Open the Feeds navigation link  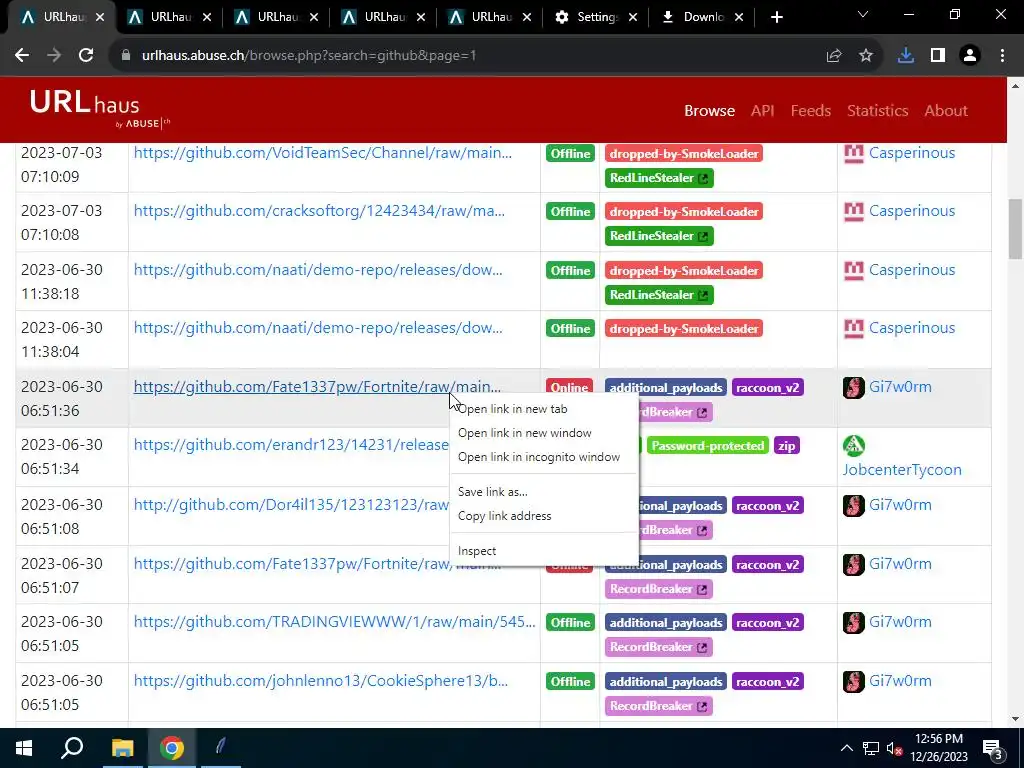pyautogui.click(x=810, y=110)
